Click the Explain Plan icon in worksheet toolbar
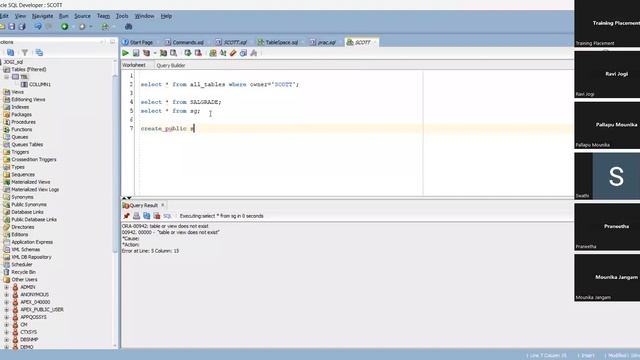Viewport: 640px width, 360px height. point(146,53)
